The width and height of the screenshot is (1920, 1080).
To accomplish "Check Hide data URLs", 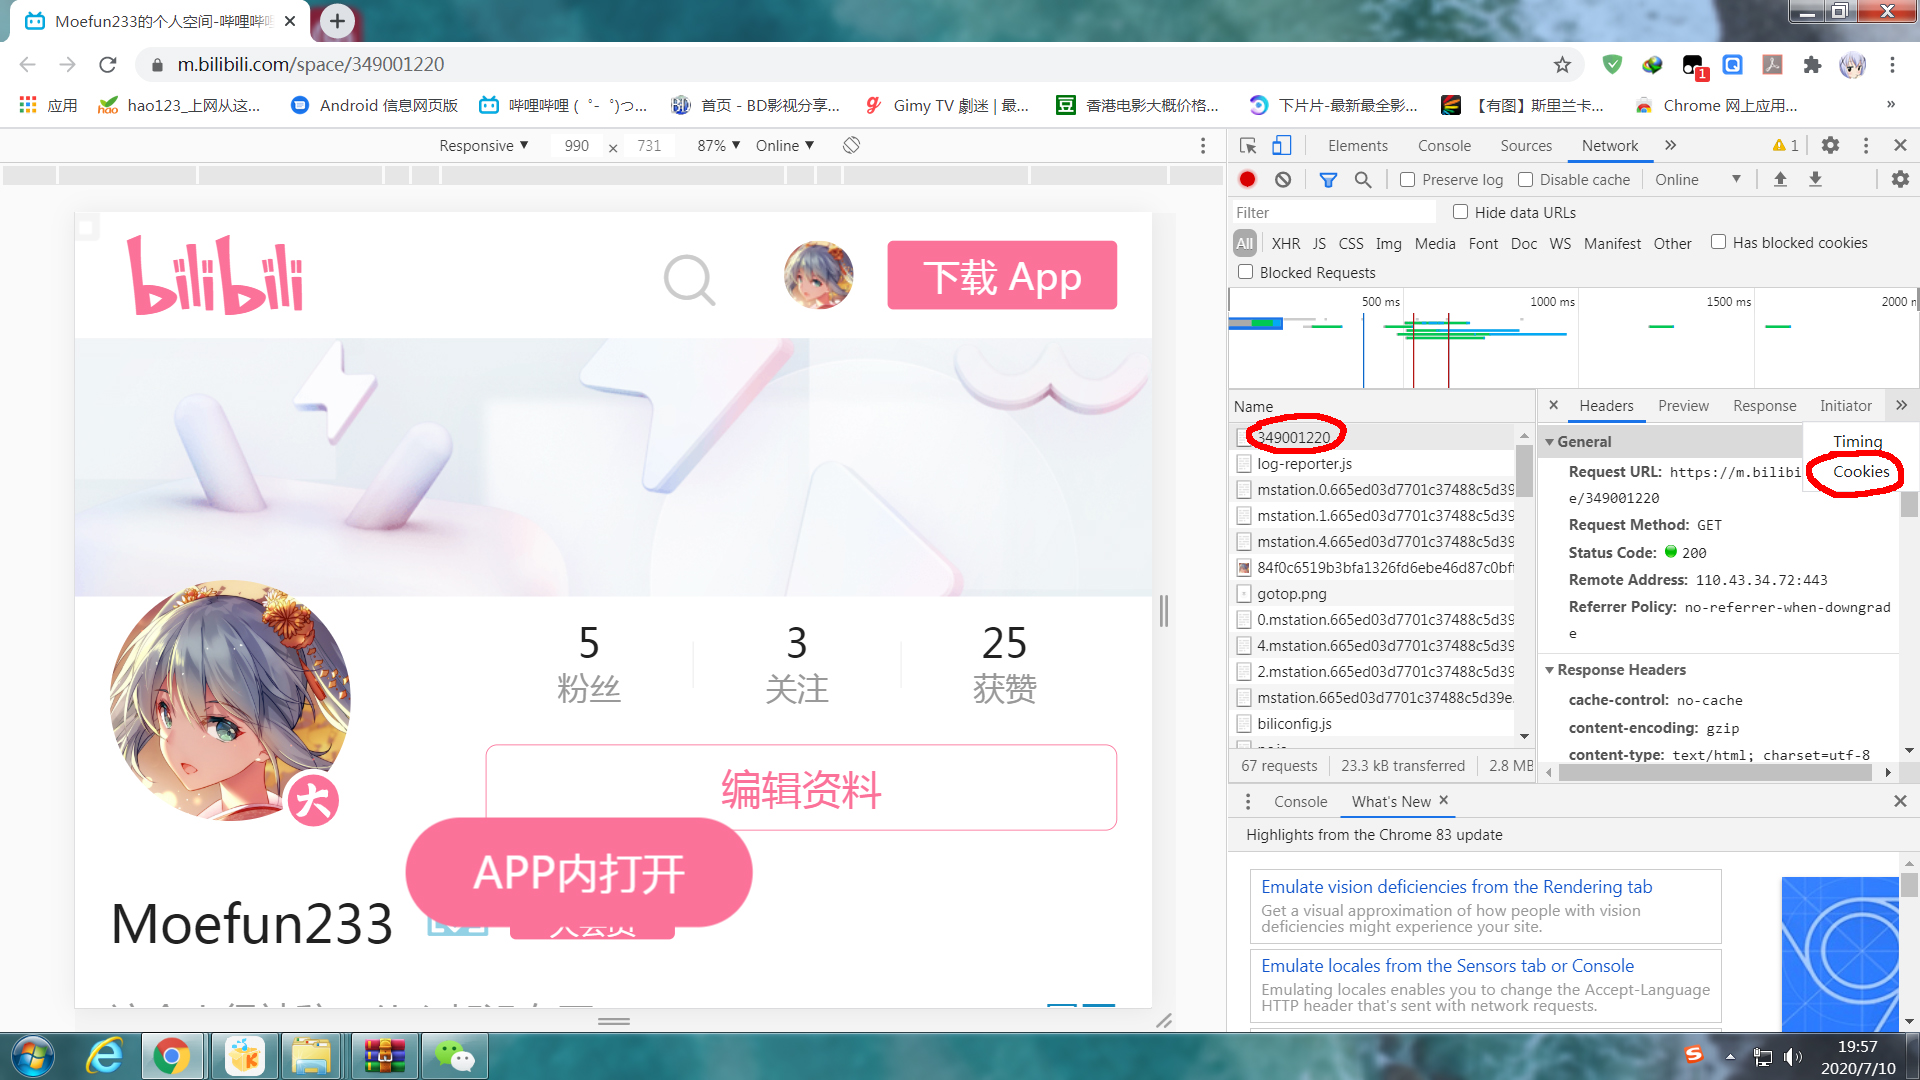I will tap(1460, 212).
